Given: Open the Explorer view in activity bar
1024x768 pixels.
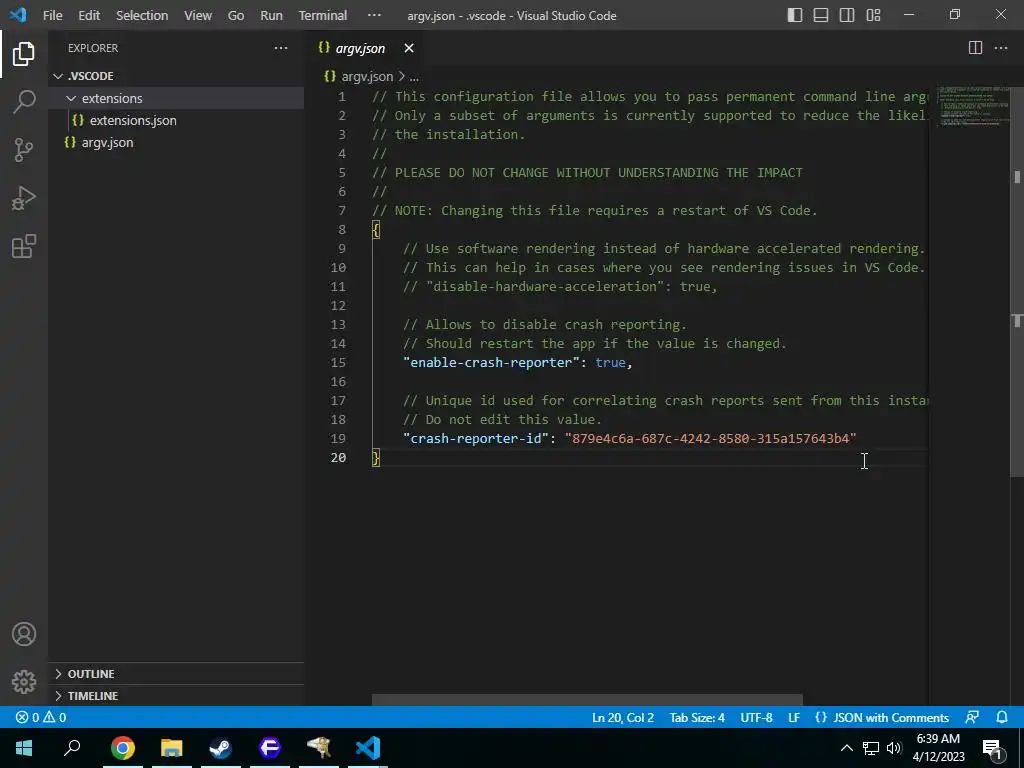Looking at the screenshot, I should [24, 54].
